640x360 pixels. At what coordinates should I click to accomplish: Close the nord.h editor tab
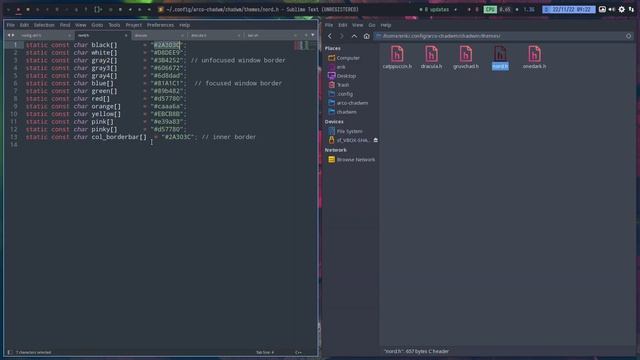point(126,36)
